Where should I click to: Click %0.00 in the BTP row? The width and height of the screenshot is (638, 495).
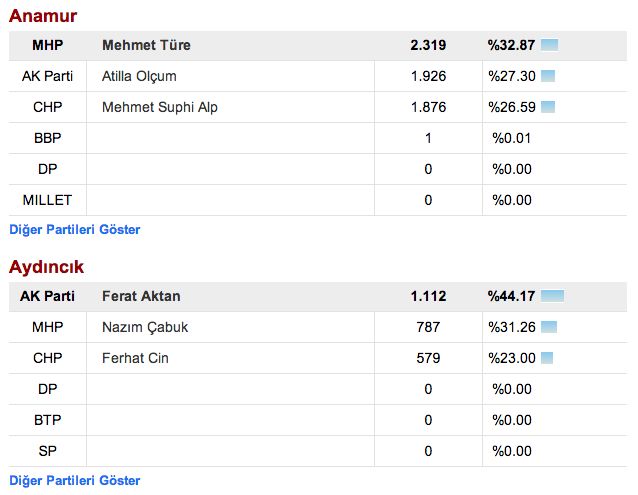click(x=512, y=420)
